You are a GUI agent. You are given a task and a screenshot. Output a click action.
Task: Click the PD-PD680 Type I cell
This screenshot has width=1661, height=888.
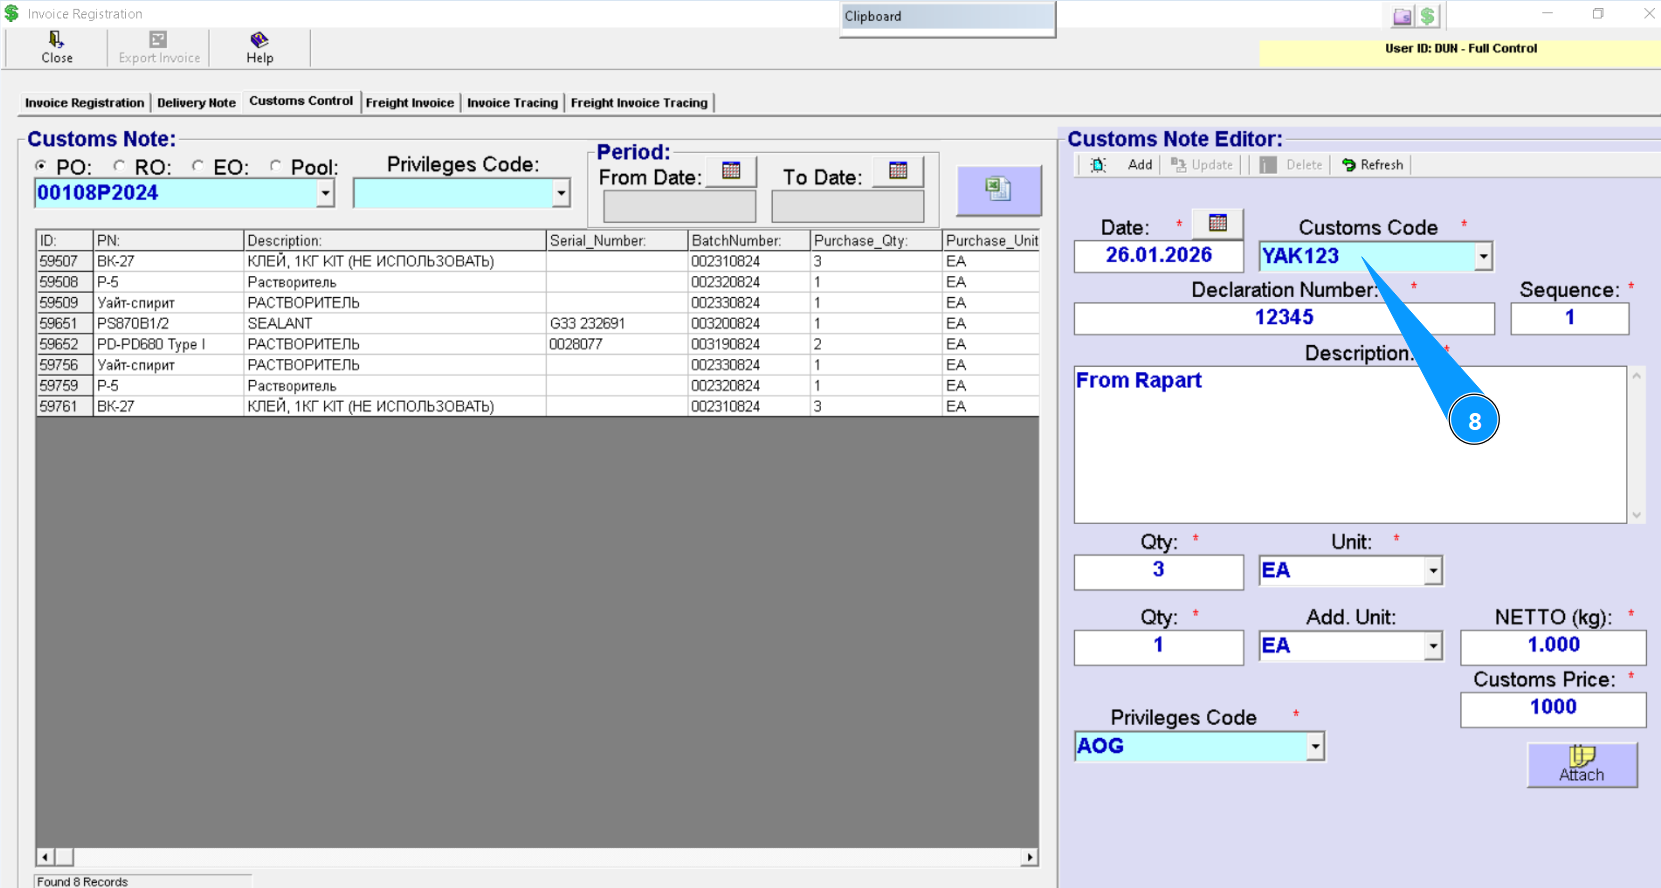point(168,344)
